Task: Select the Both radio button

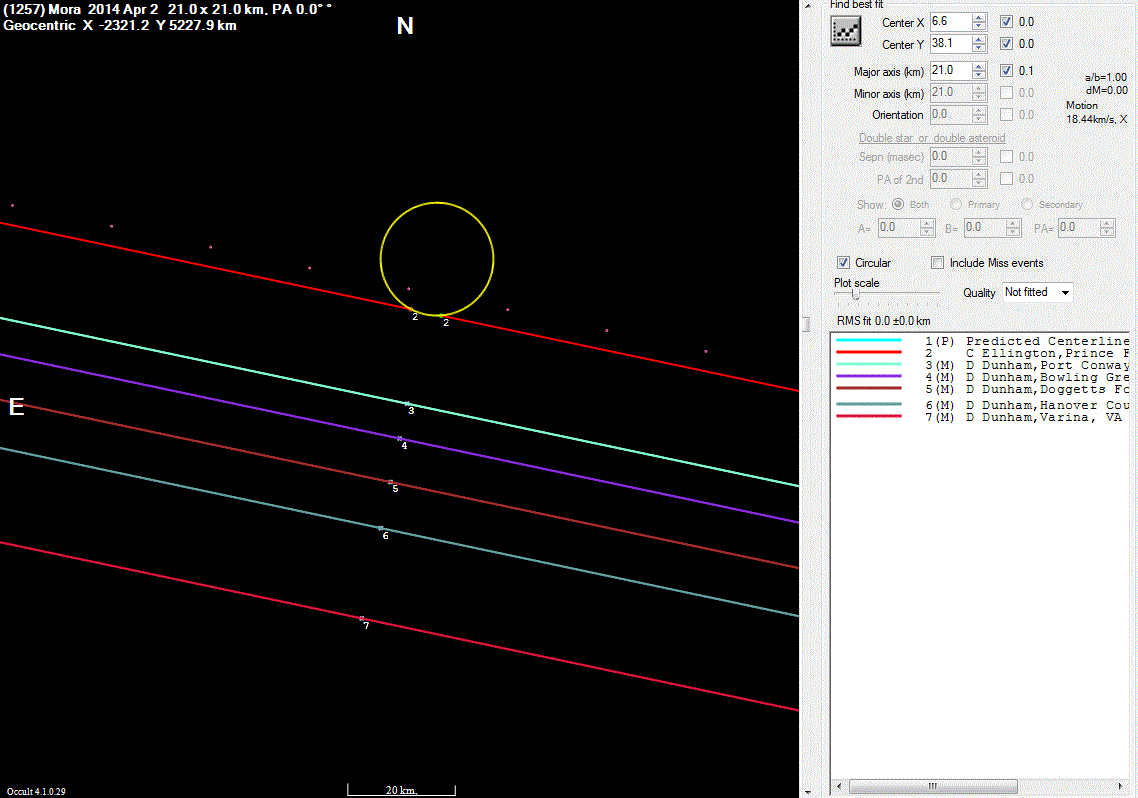Action: coord(898,205)
